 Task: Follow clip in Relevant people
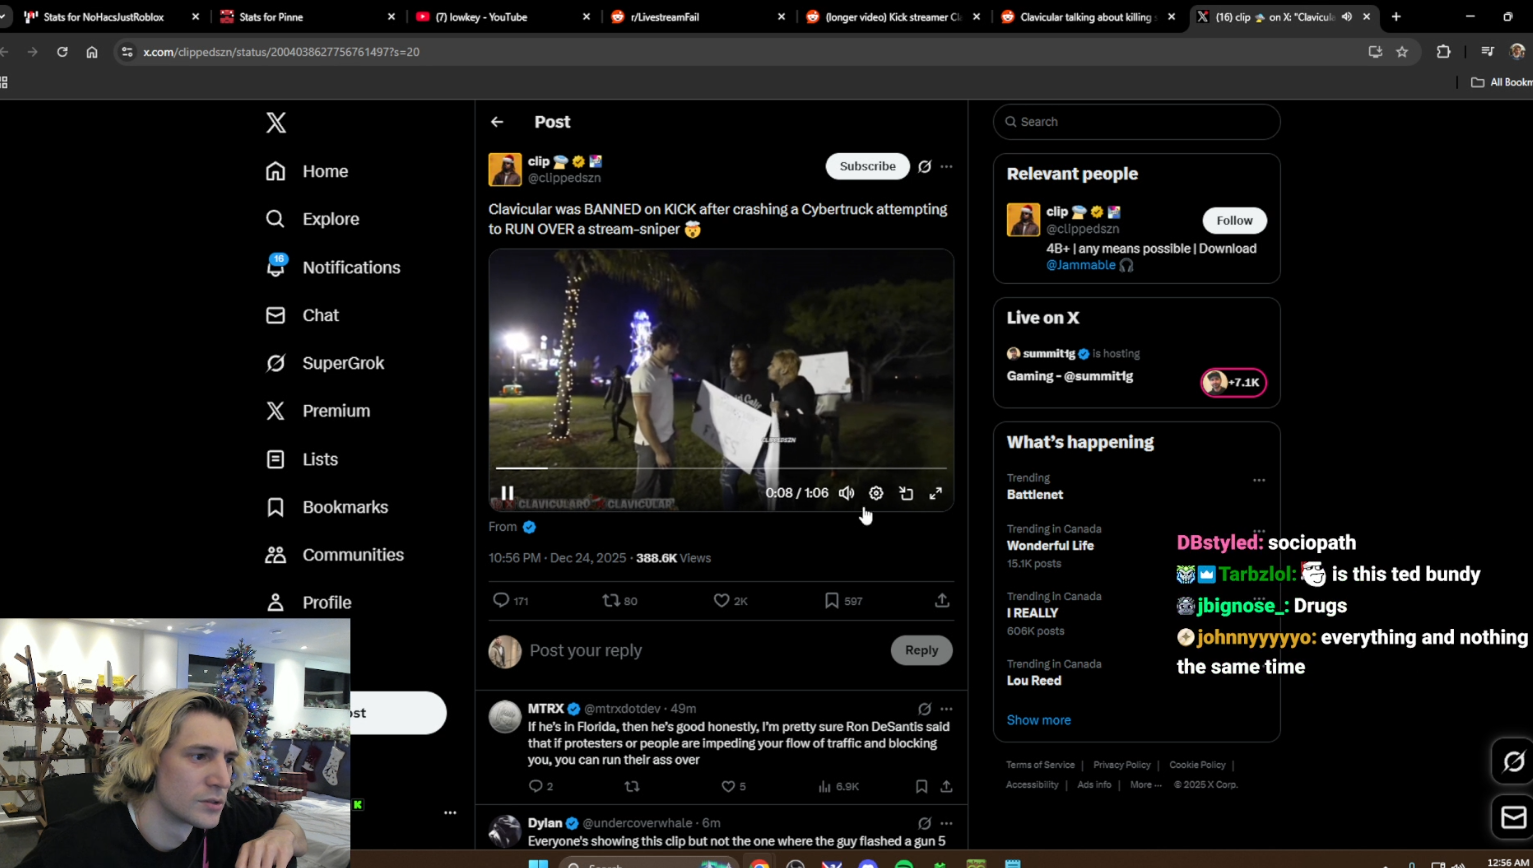[1234, 220]
